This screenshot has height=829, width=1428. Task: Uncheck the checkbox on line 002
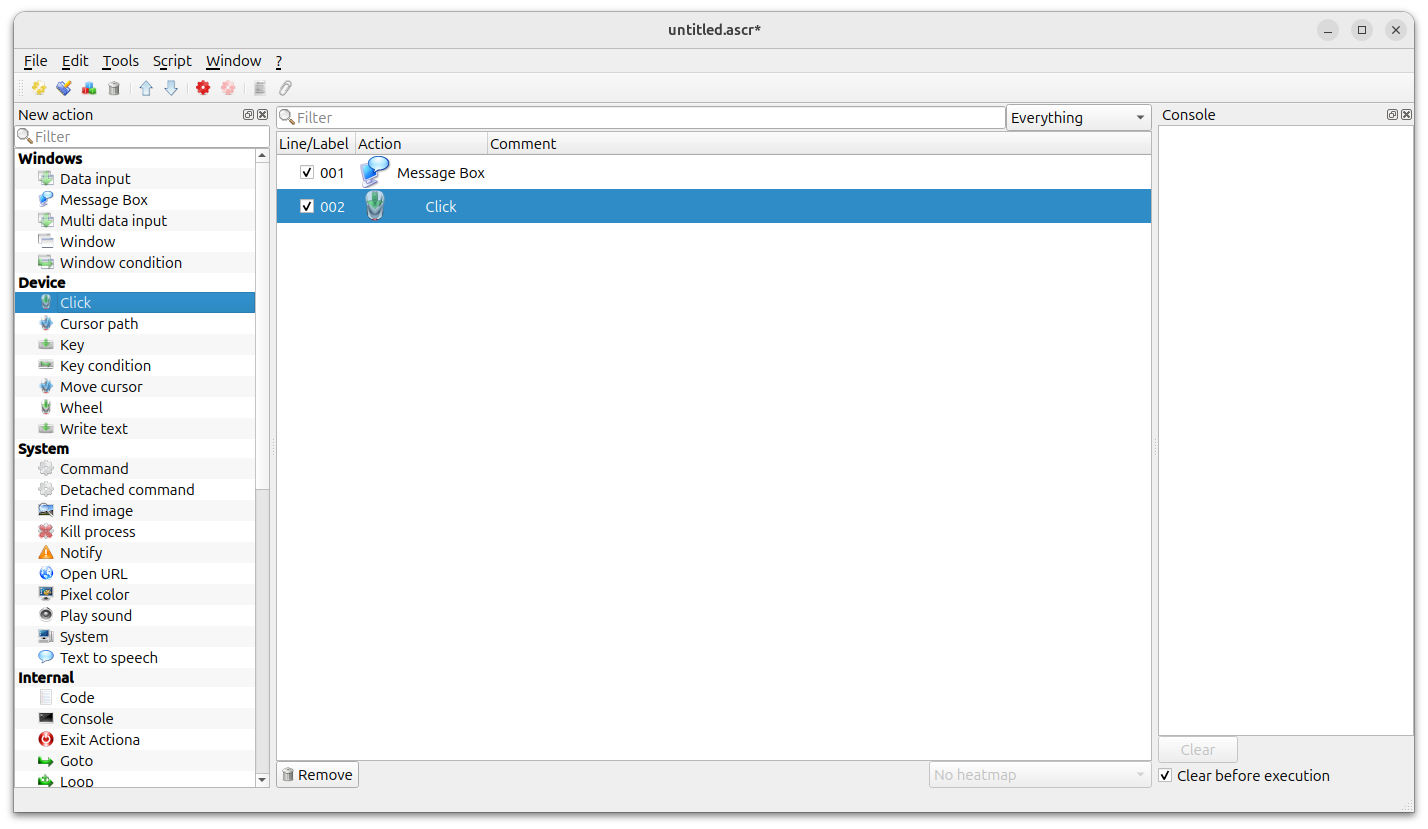coord(307,206)
